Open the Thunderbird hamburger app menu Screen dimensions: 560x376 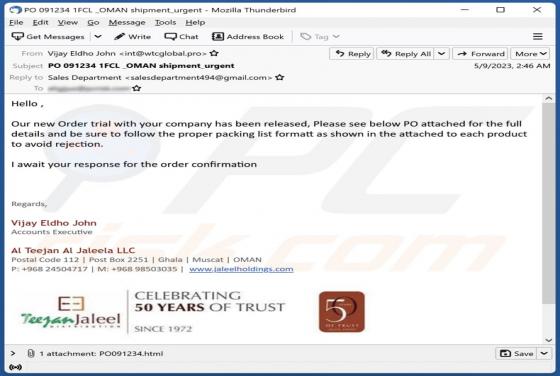pos(538,36)
